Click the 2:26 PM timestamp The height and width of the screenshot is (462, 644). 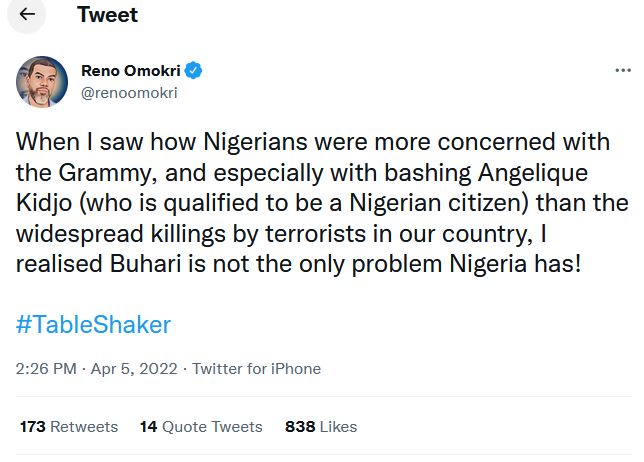tap(46, 368)
